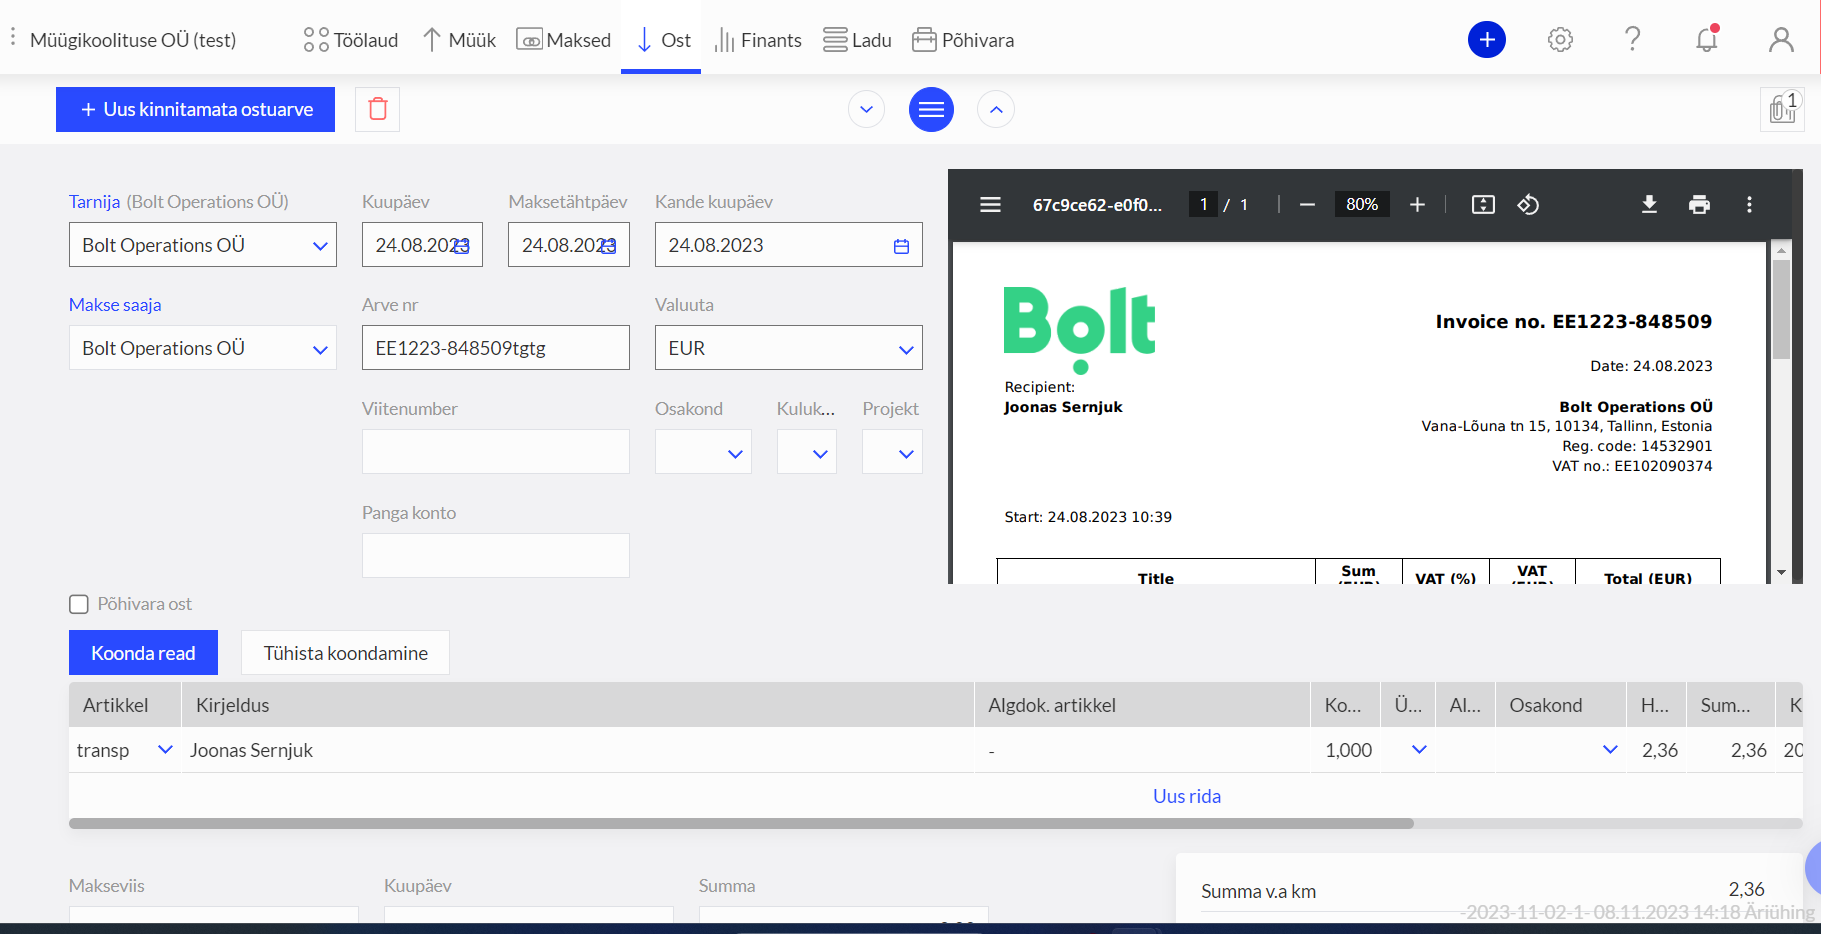Expand the transp article dropdown
Image resolution: width=1821 pixels, height=934 pixels.
pyautogui.click(x=165, y=750)
